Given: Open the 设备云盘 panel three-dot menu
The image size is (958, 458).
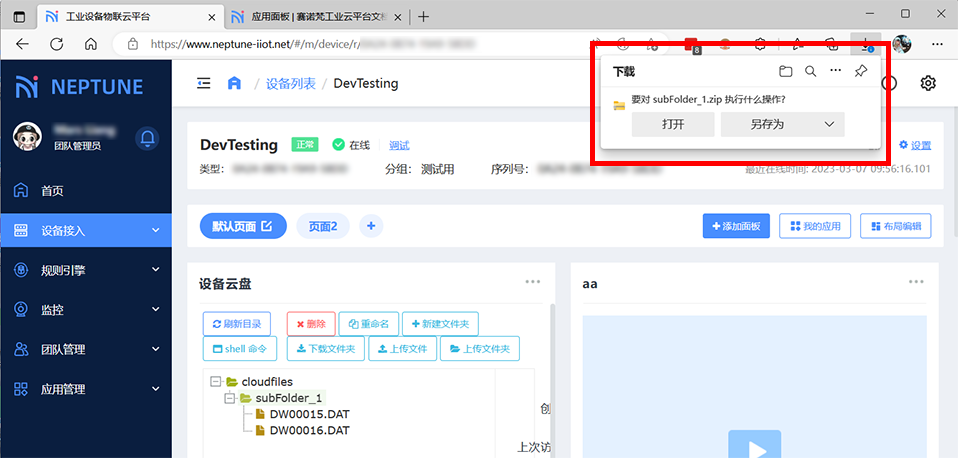Looking at the screenshot, I should [x=534, y=282].
